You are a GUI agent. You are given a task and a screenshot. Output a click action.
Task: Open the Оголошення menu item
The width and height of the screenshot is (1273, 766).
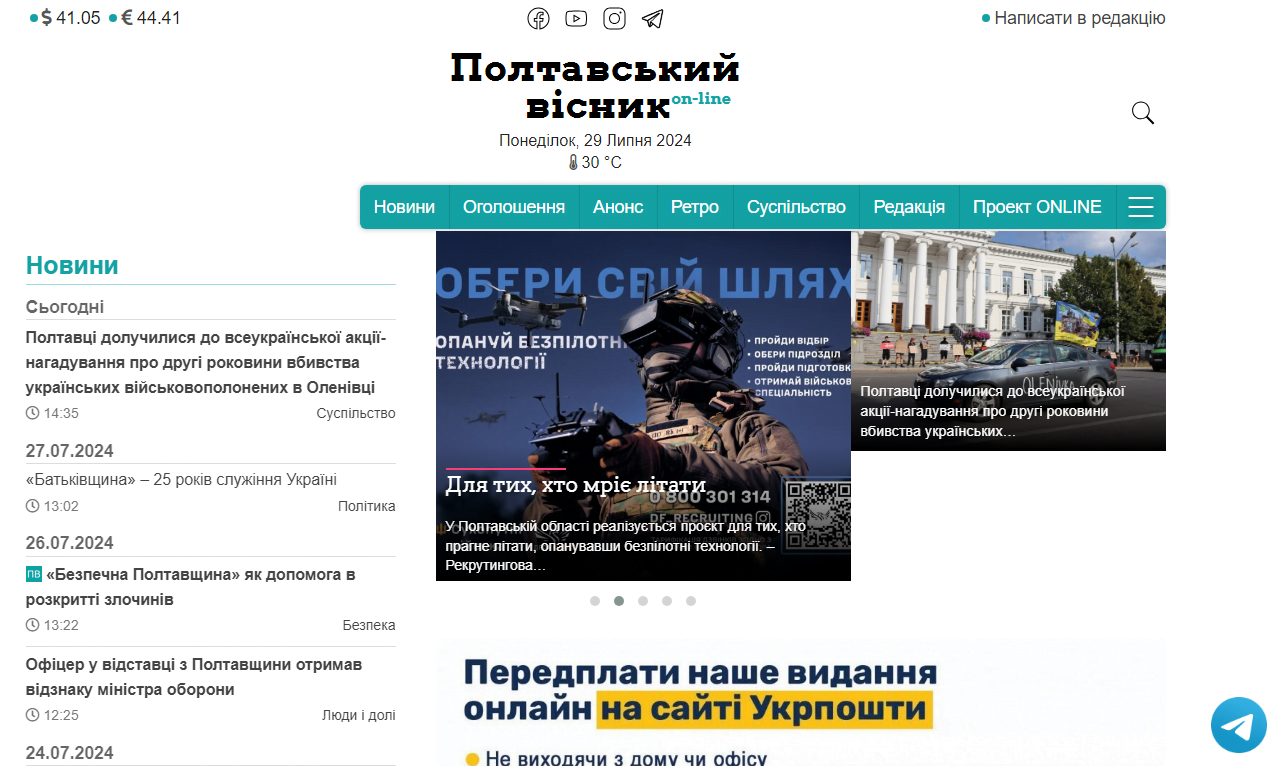[x=514, y=207]
